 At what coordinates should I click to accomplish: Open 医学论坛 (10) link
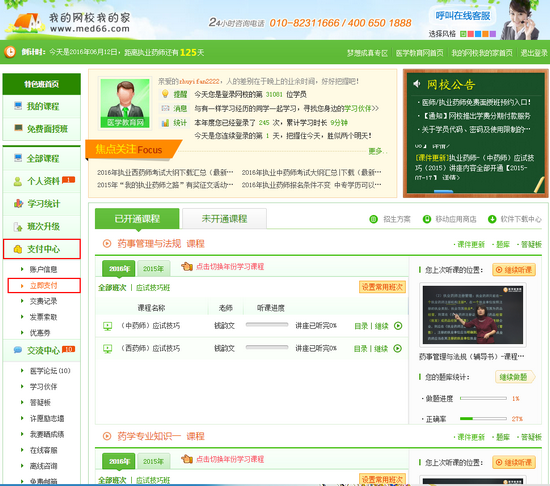pyautogui.click(x=50, y=371)
